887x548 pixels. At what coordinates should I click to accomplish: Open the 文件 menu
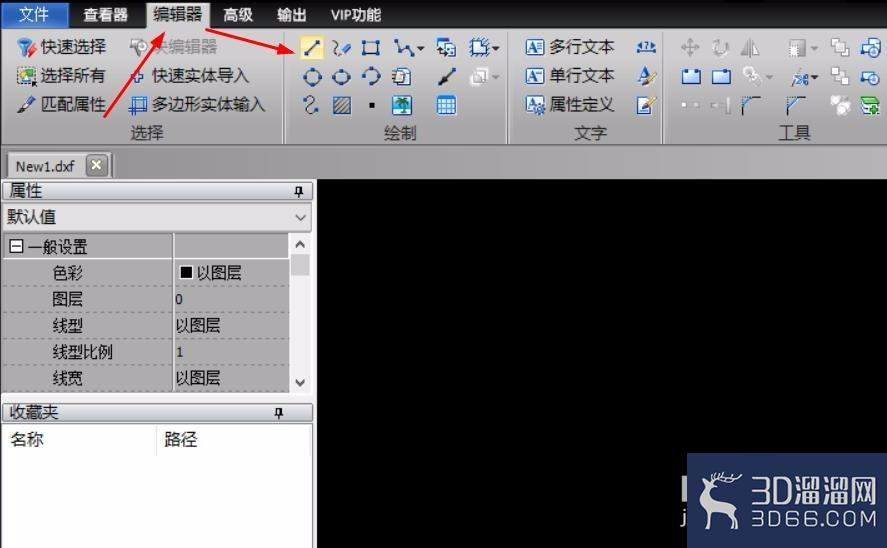(x=35, y=14)
